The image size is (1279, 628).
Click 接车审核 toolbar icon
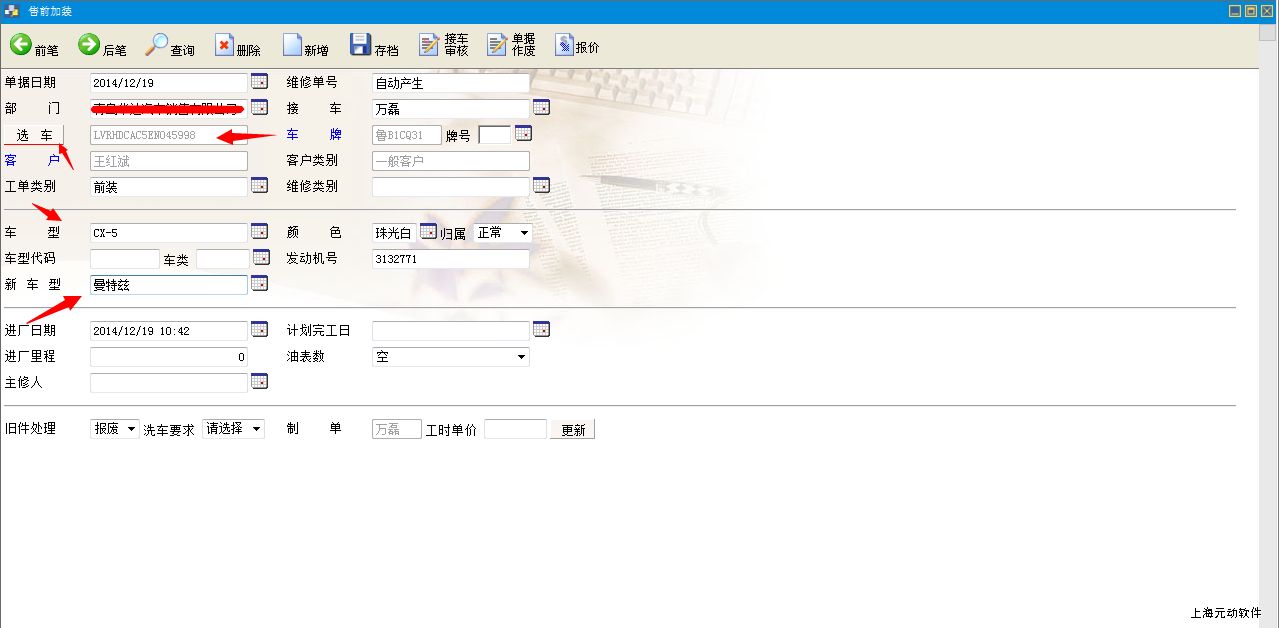coord(443,45)
